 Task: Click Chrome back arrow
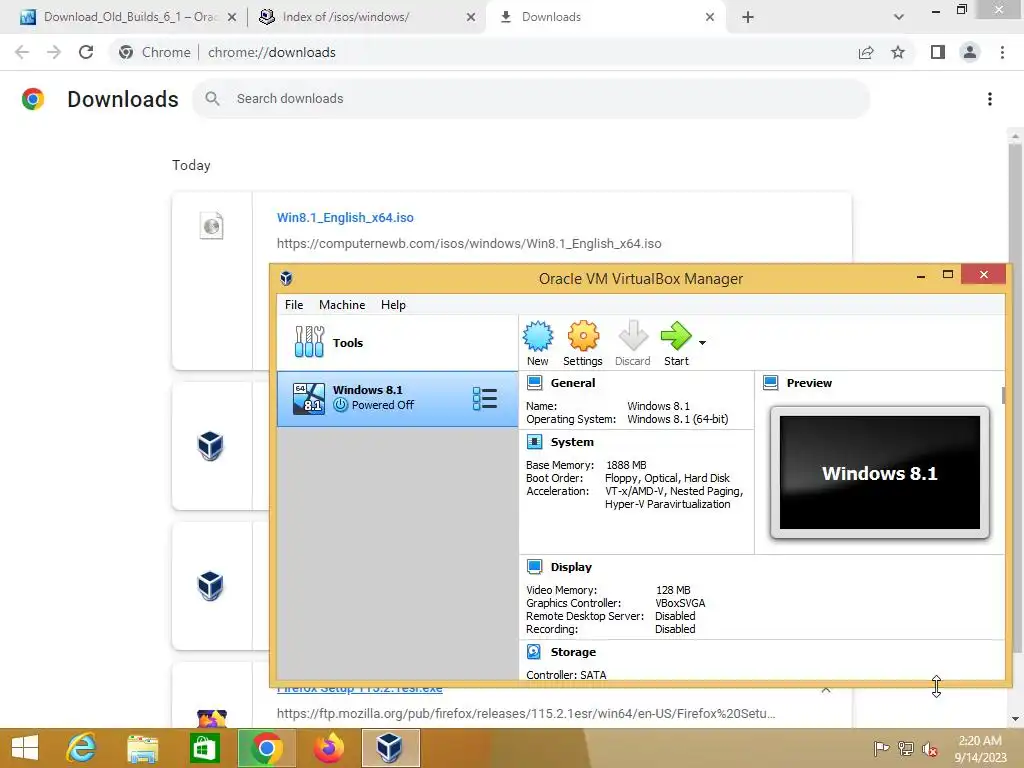click(22, 52)
